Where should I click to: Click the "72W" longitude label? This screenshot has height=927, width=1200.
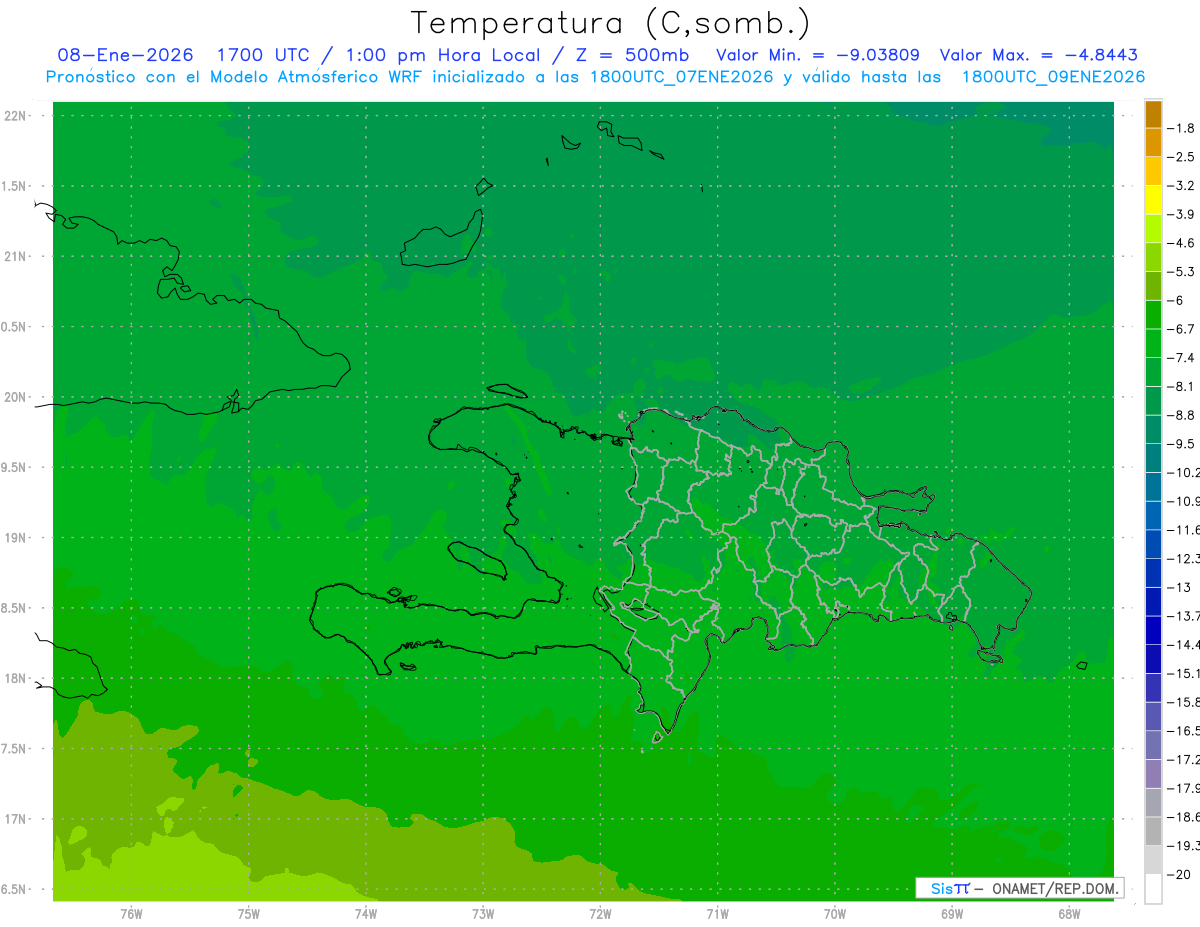click(600, 914)
